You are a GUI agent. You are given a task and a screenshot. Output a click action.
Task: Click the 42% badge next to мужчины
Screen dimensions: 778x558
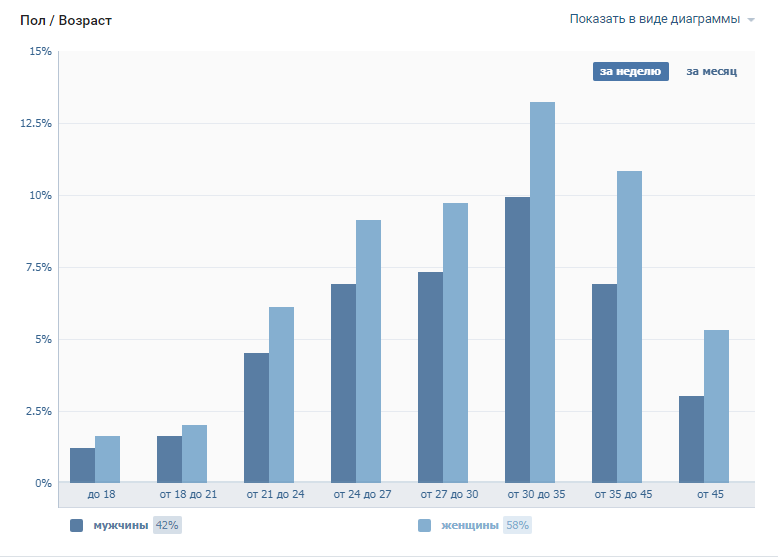[167, 525]
